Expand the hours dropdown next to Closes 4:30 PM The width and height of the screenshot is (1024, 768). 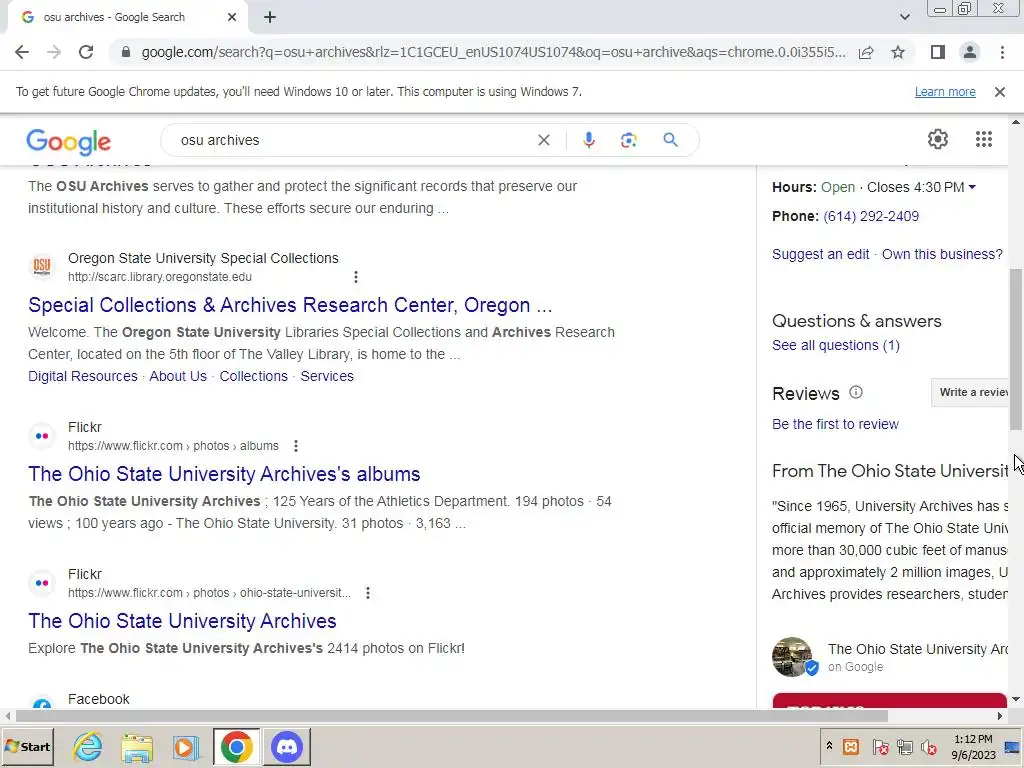972,187
